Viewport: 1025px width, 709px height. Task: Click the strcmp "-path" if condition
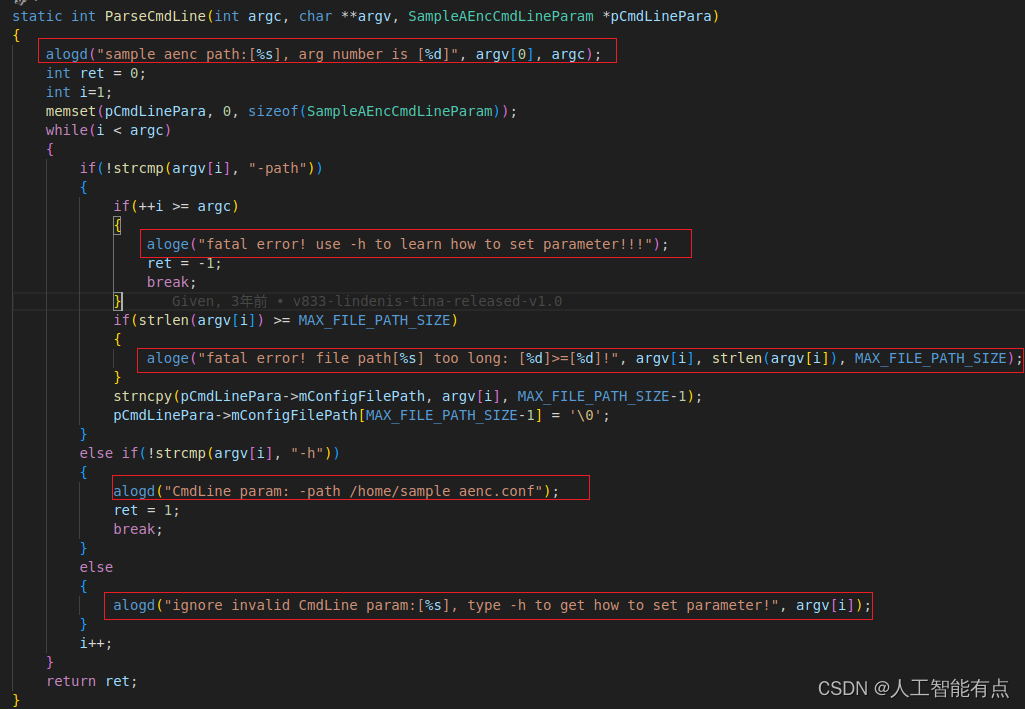201,168
